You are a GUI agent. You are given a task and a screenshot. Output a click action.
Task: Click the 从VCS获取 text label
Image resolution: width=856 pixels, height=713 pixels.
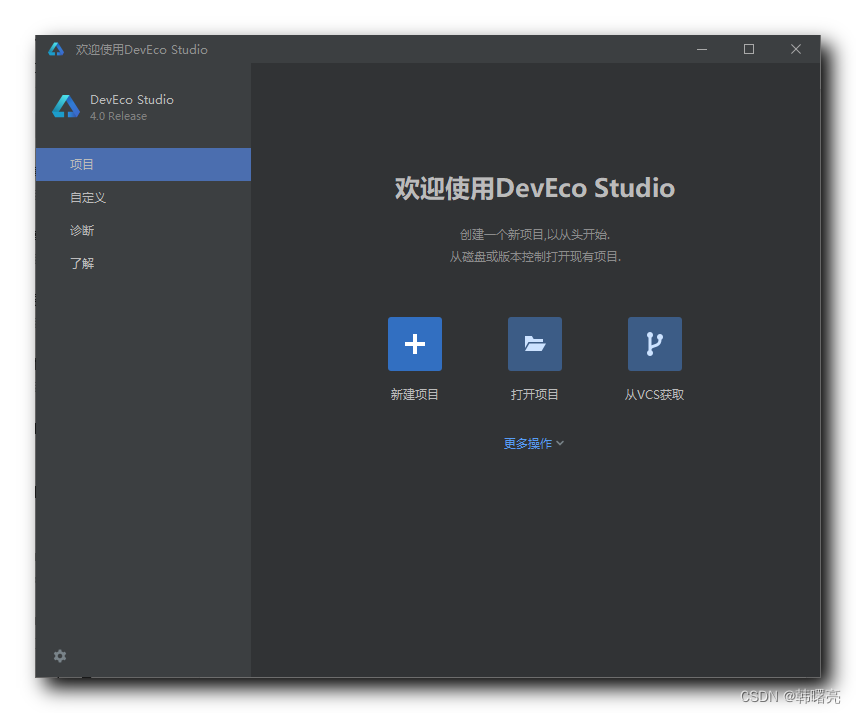654,395
